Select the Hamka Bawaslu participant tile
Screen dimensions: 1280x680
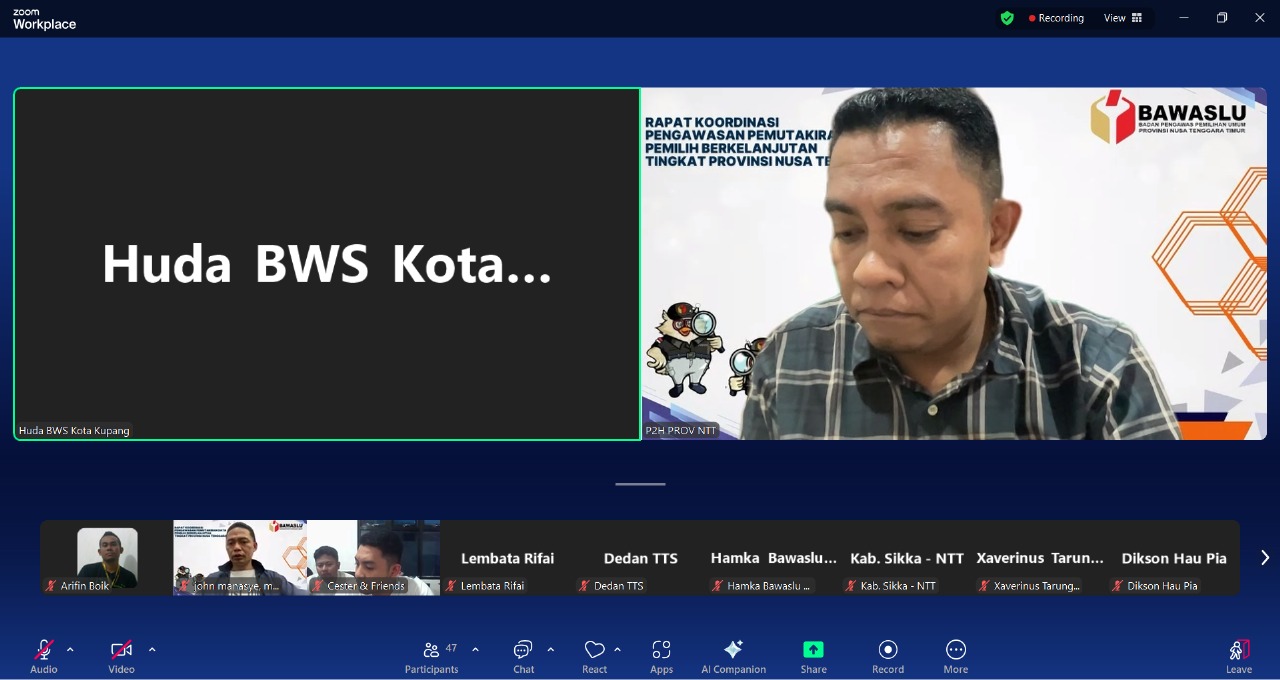pyautogui.click(x=773, y=558)
